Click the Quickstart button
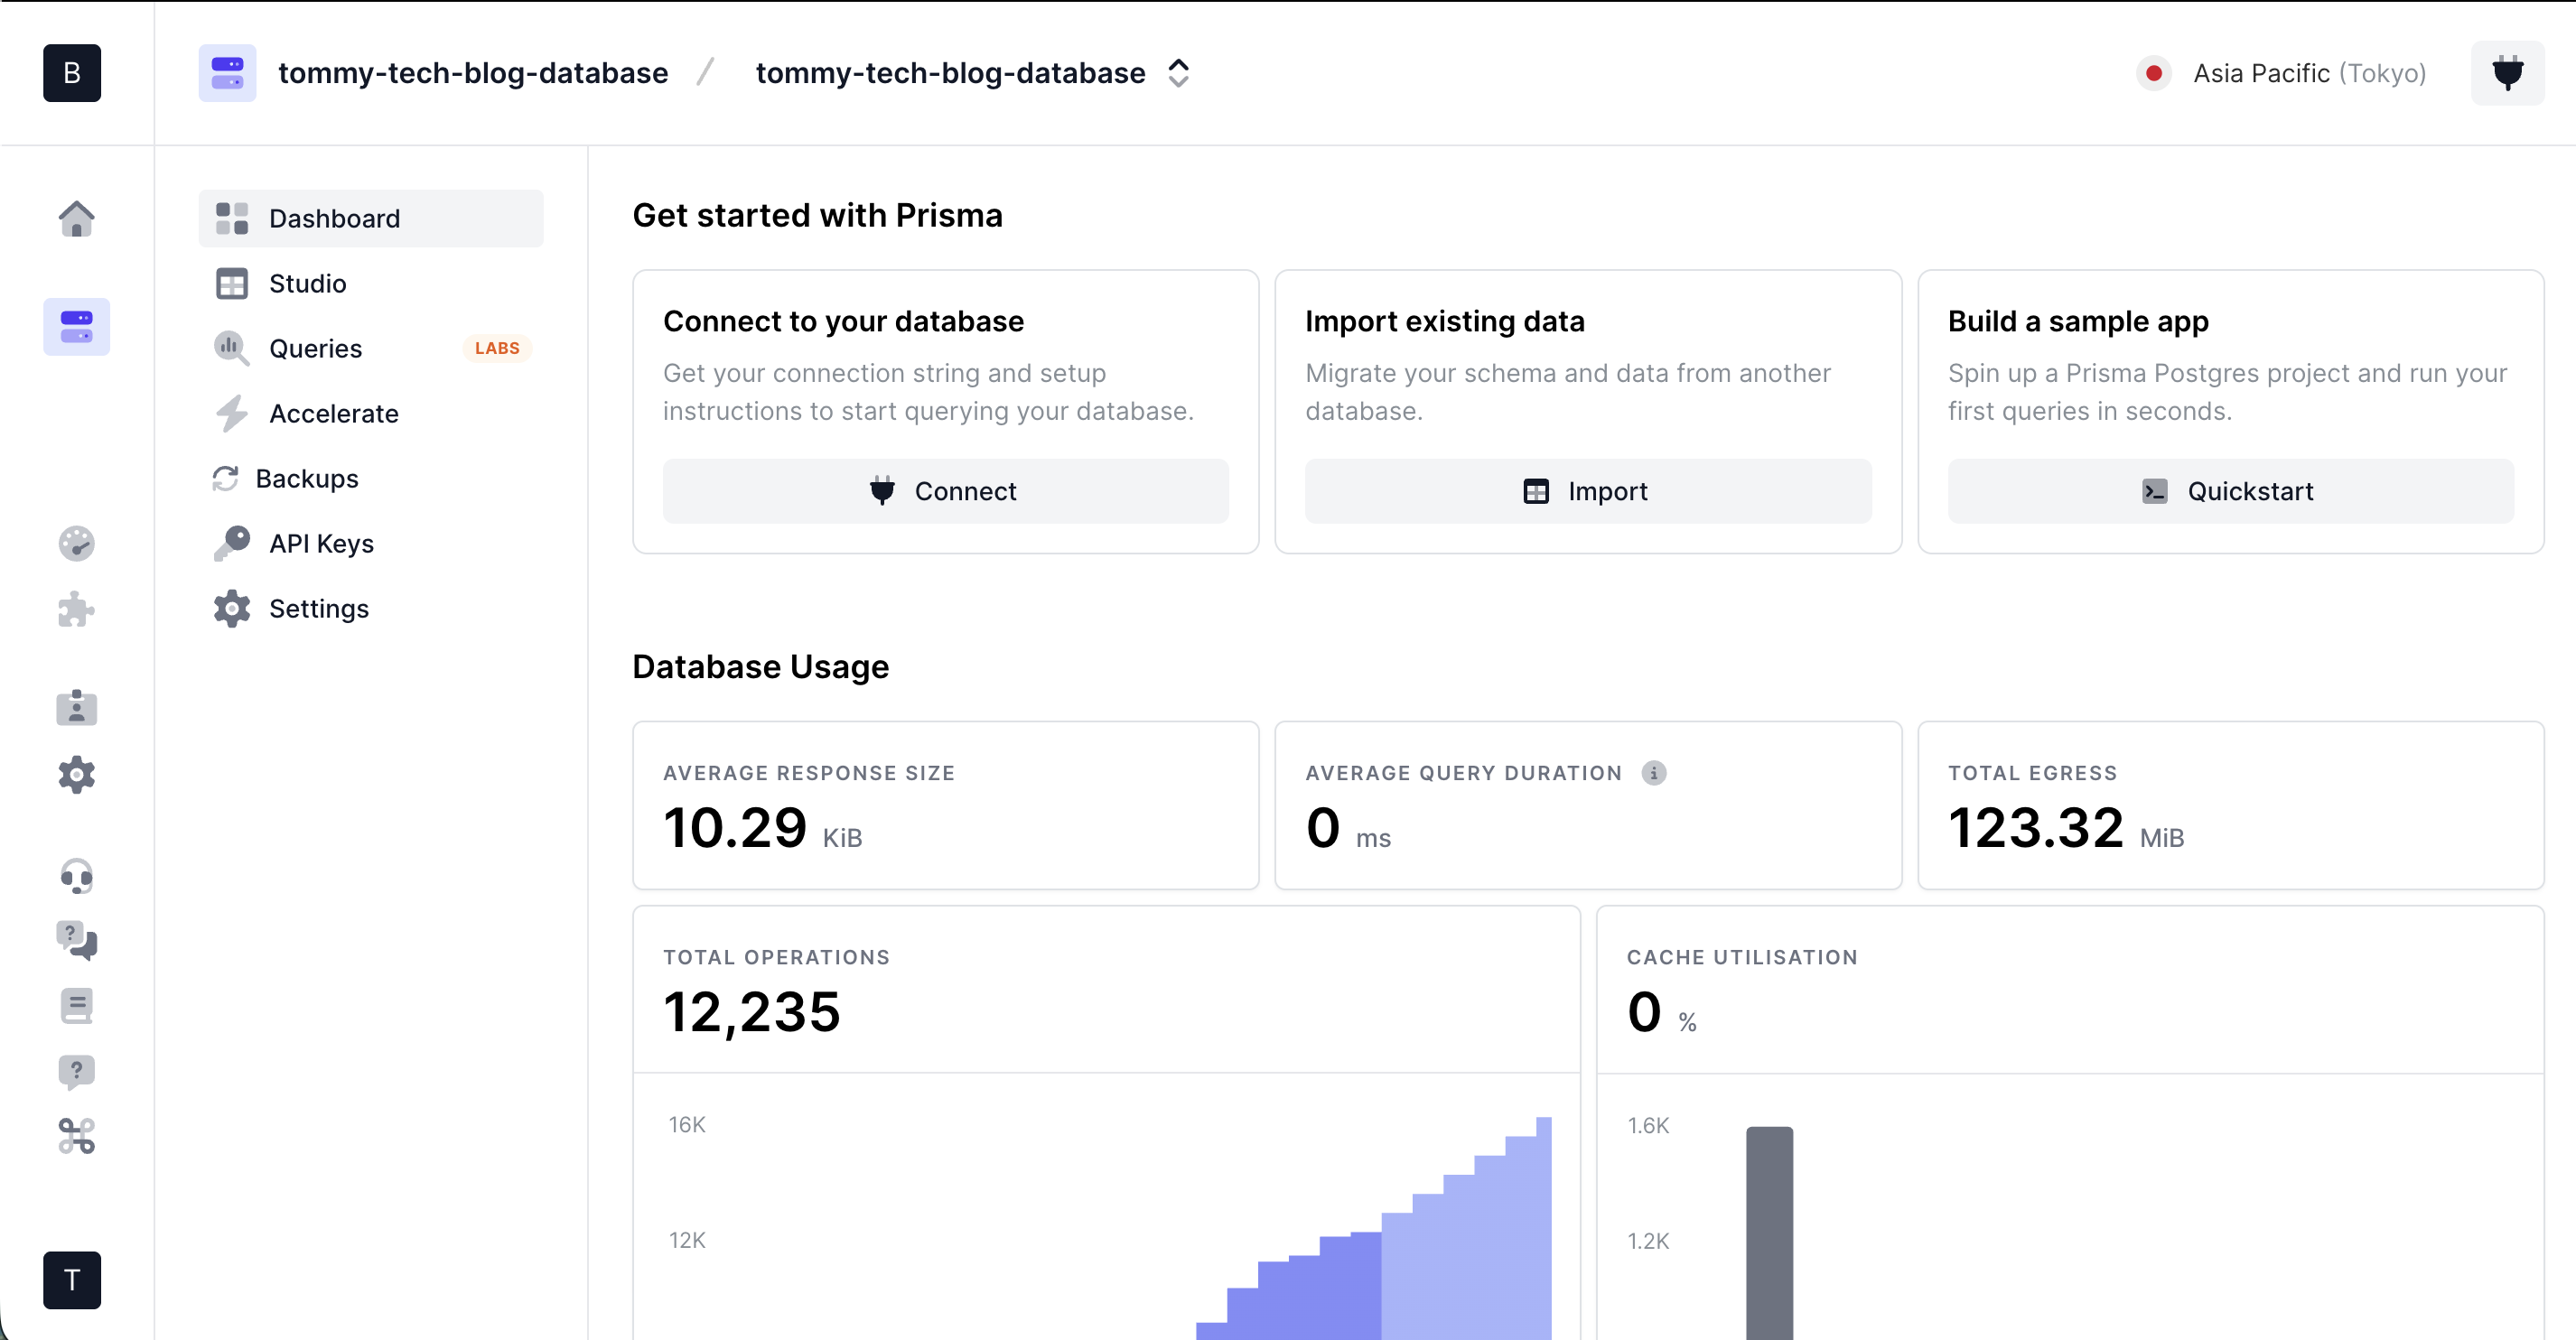The width and height of the screenshot is (2576, 1340). [x=2230, y=491]
